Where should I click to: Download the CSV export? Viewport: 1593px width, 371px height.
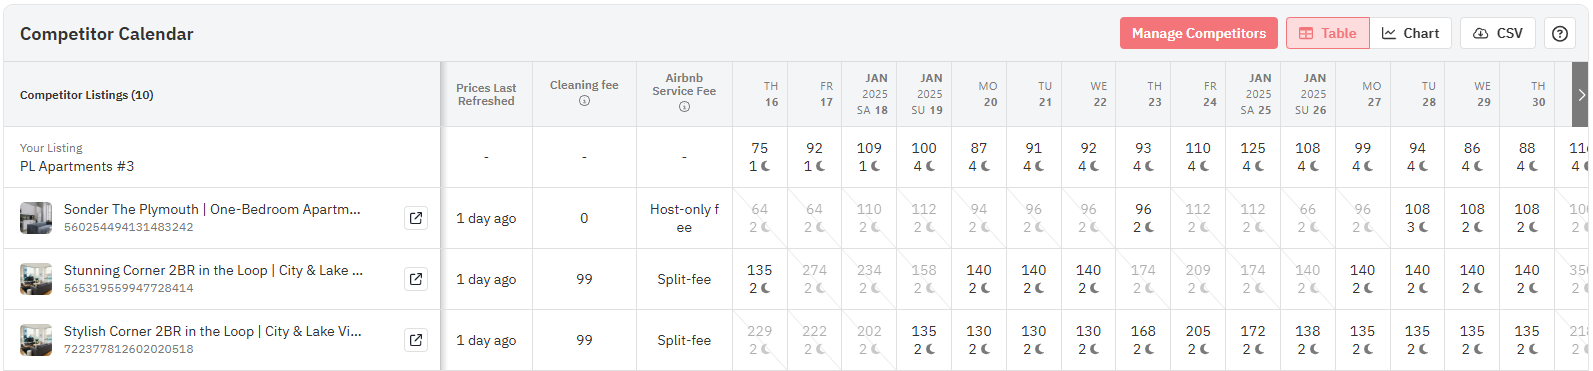pos(1498,33)
